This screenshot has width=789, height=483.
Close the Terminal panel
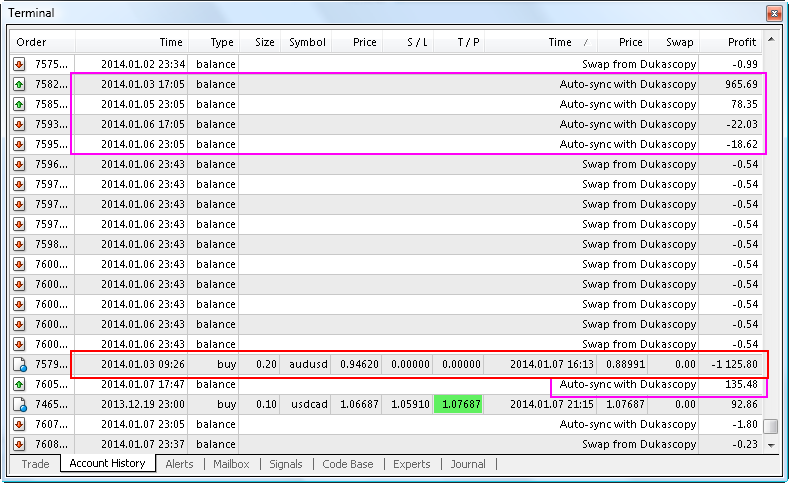tap(774, 13)
